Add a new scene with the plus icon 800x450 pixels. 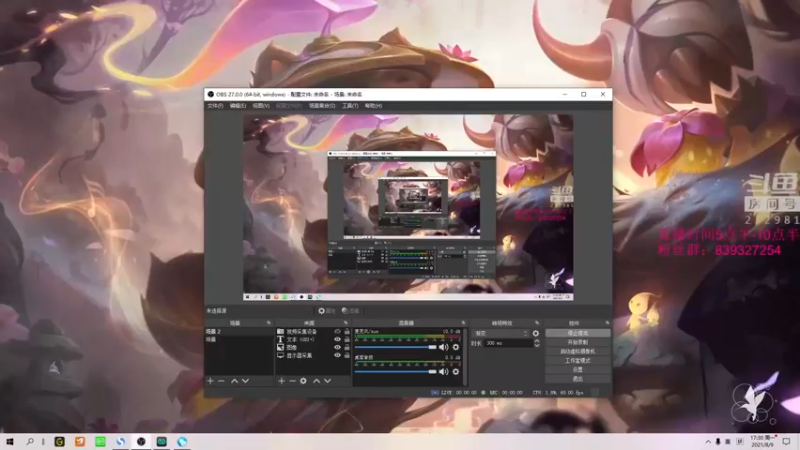pos(210,381)
